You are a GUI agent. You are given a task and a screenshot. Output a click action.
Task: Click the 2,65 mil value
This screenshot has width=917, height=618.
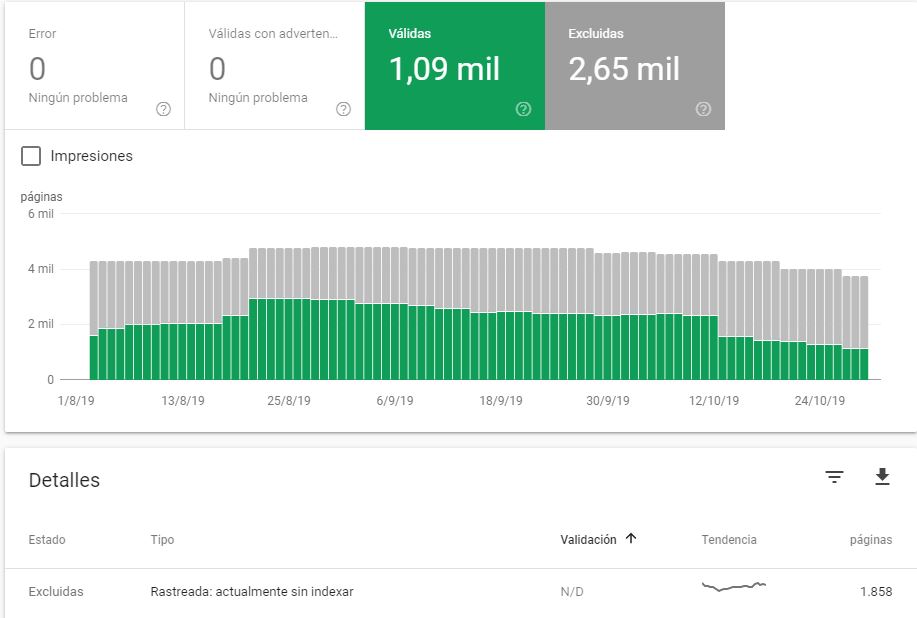(624, 69)
